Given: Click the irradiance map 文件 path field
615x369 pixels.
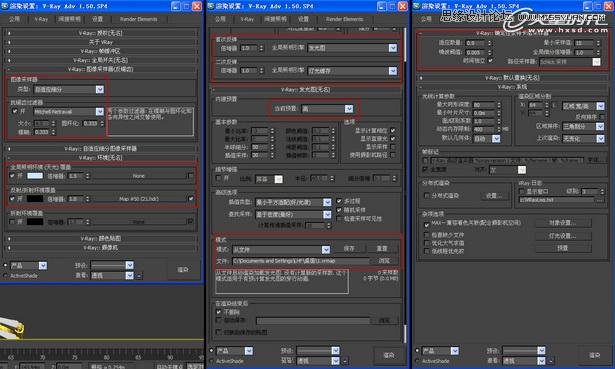Looking at the screenshot, I should pos(301,261).
